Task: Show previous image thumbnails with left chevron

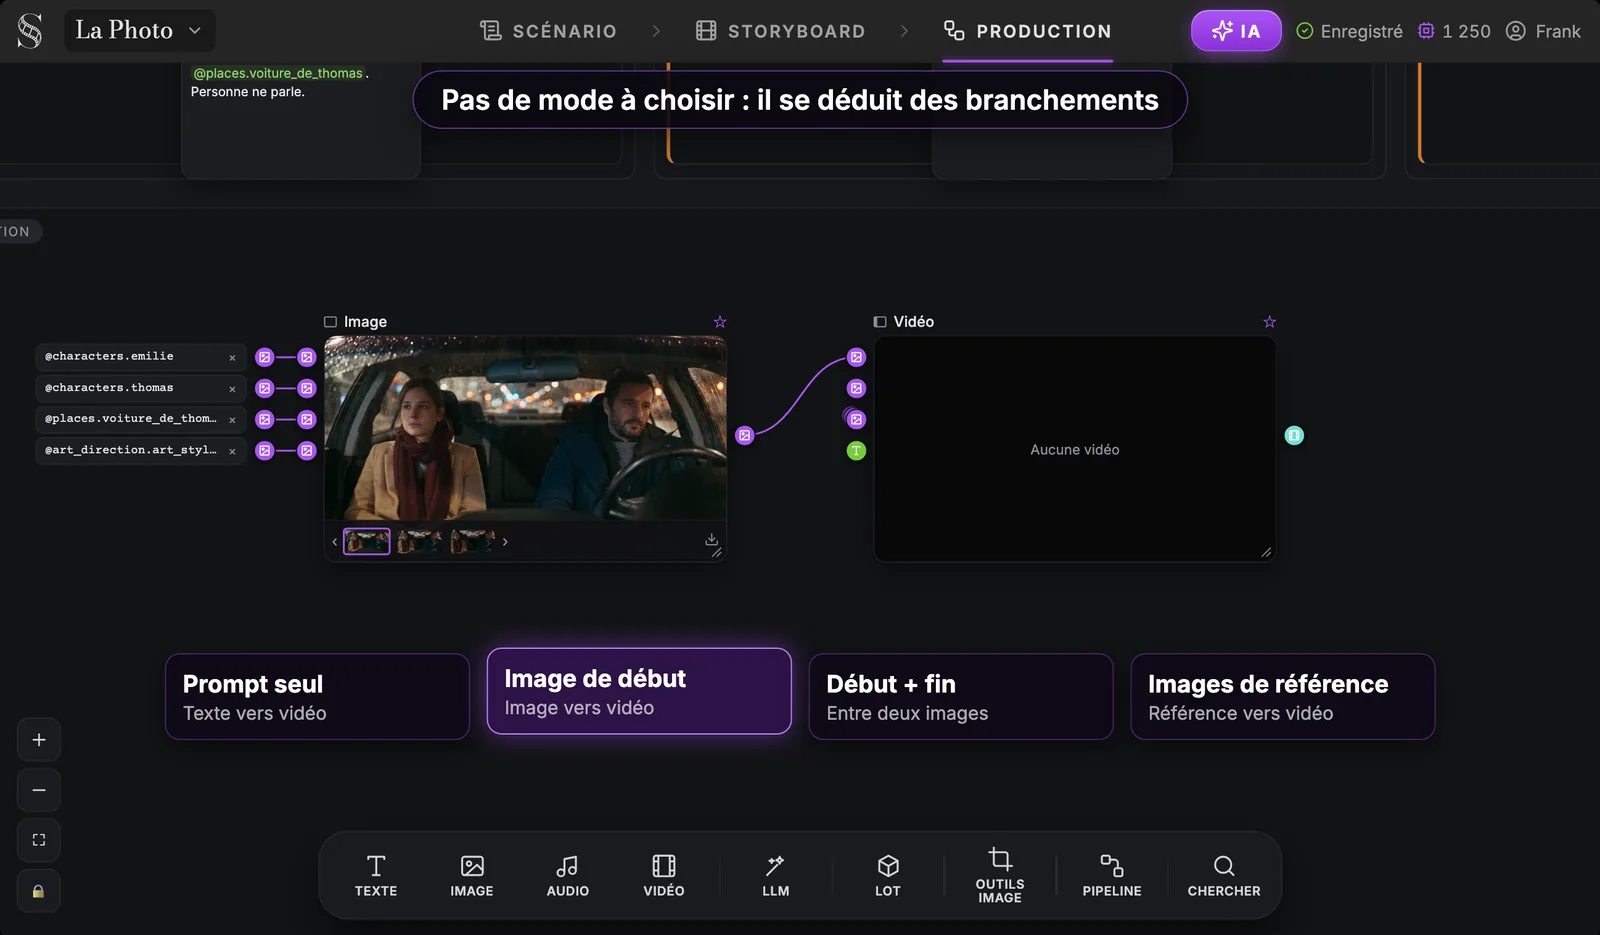Action: (334, 542)
